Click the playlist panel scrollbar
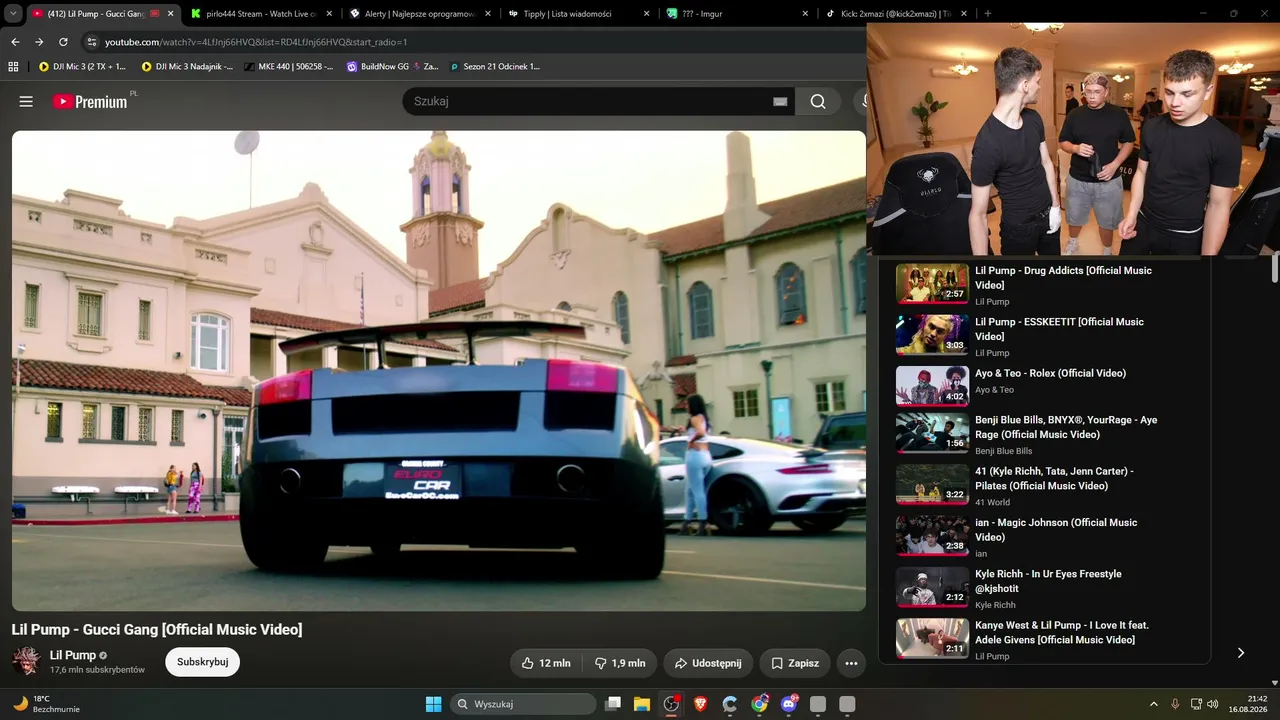 click(1275, 270)
